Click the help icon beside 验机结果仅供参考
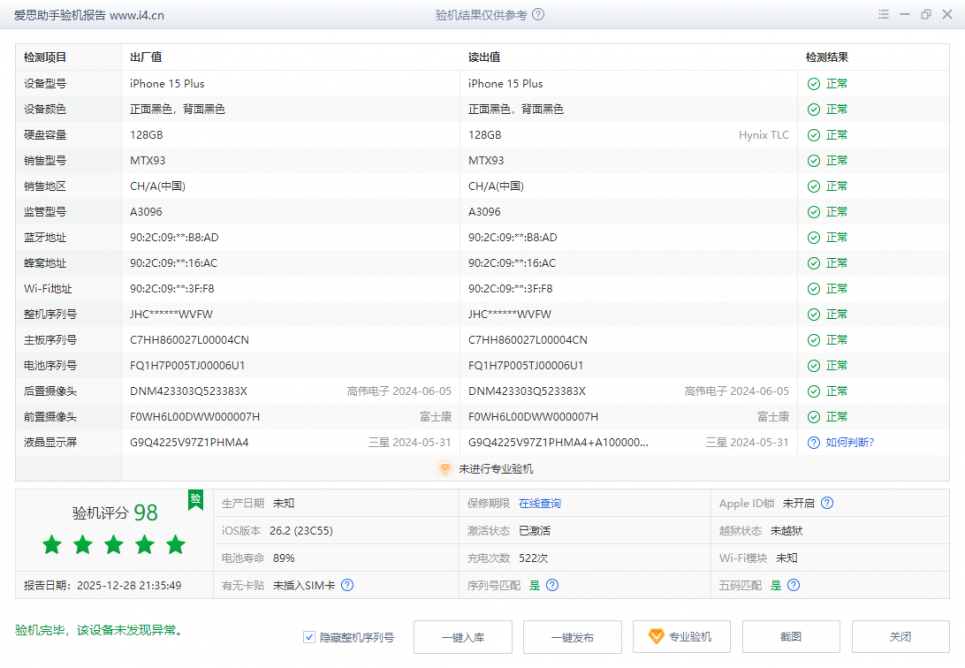Viewport: 965px width, 668px height. [x=539, y=15]
